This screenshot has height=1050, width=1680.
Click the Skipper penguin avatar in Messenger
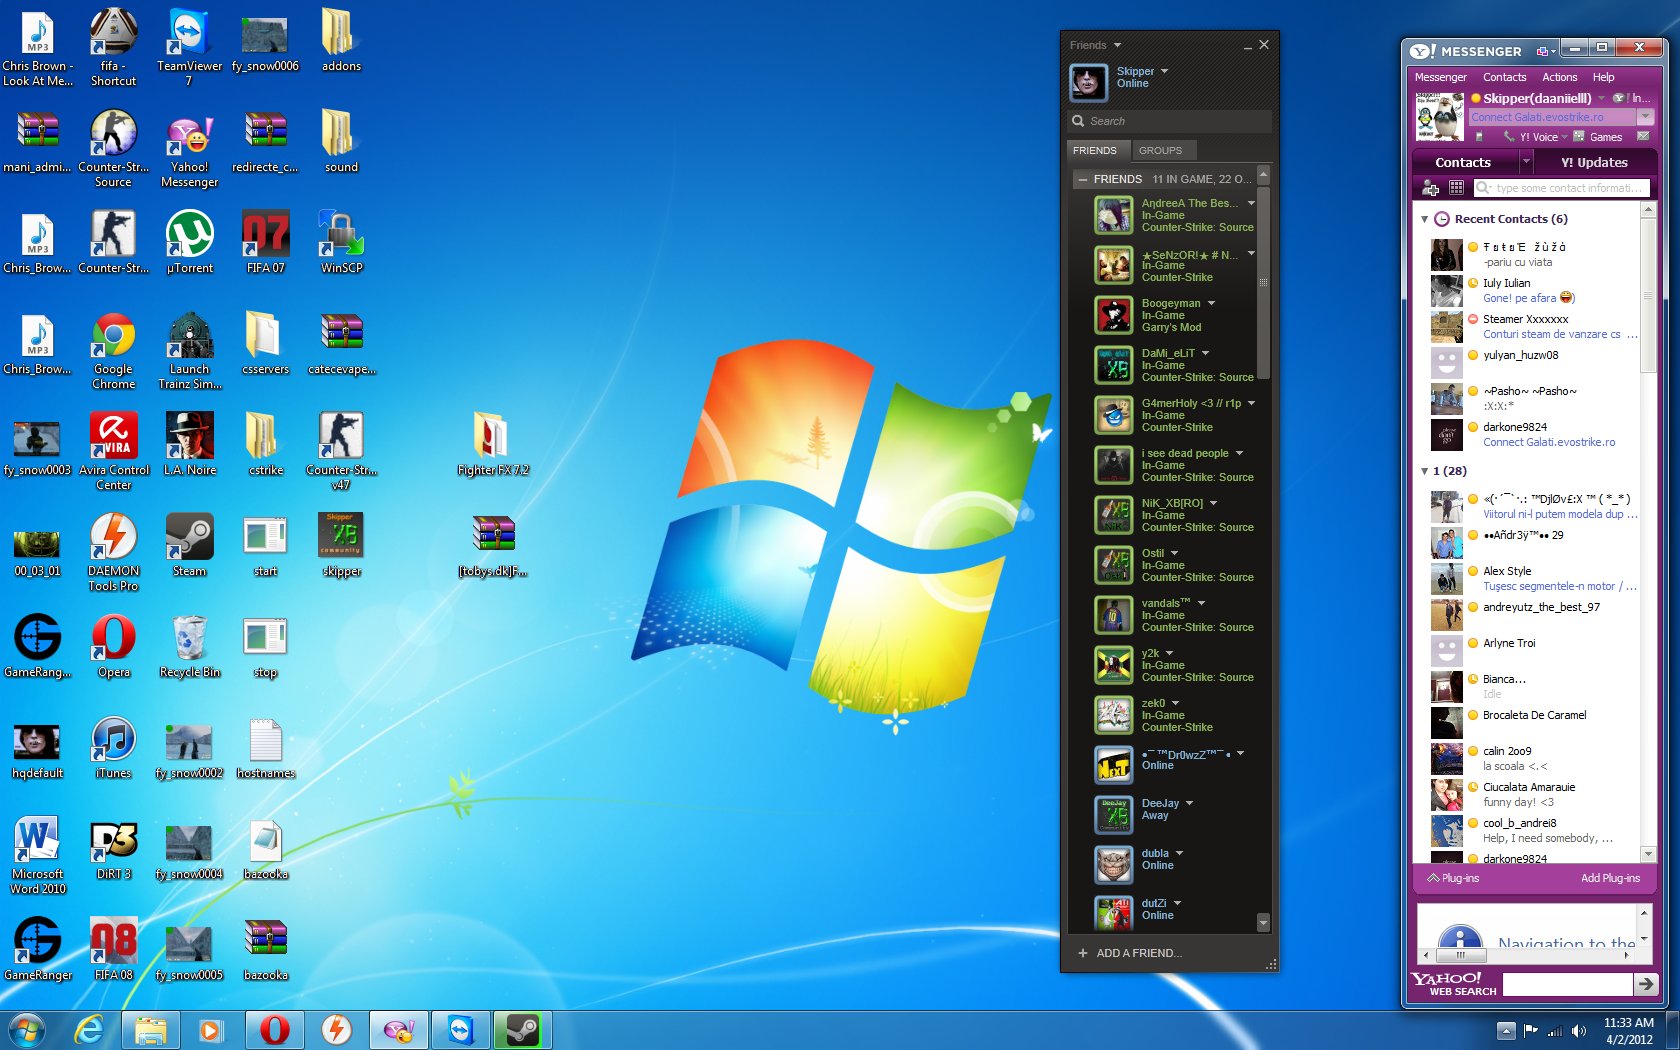(1440, 116)
